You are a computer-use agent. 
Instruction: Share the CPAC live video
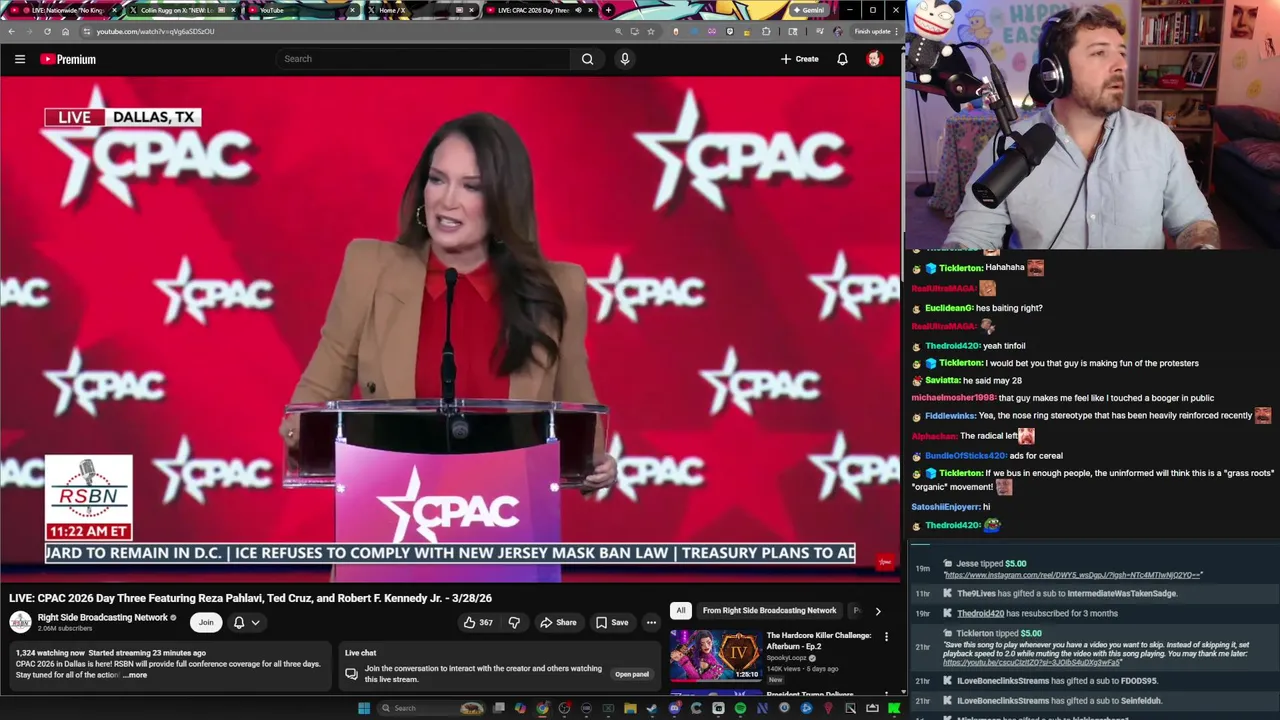pyautogui.click(x=558, y=622)
